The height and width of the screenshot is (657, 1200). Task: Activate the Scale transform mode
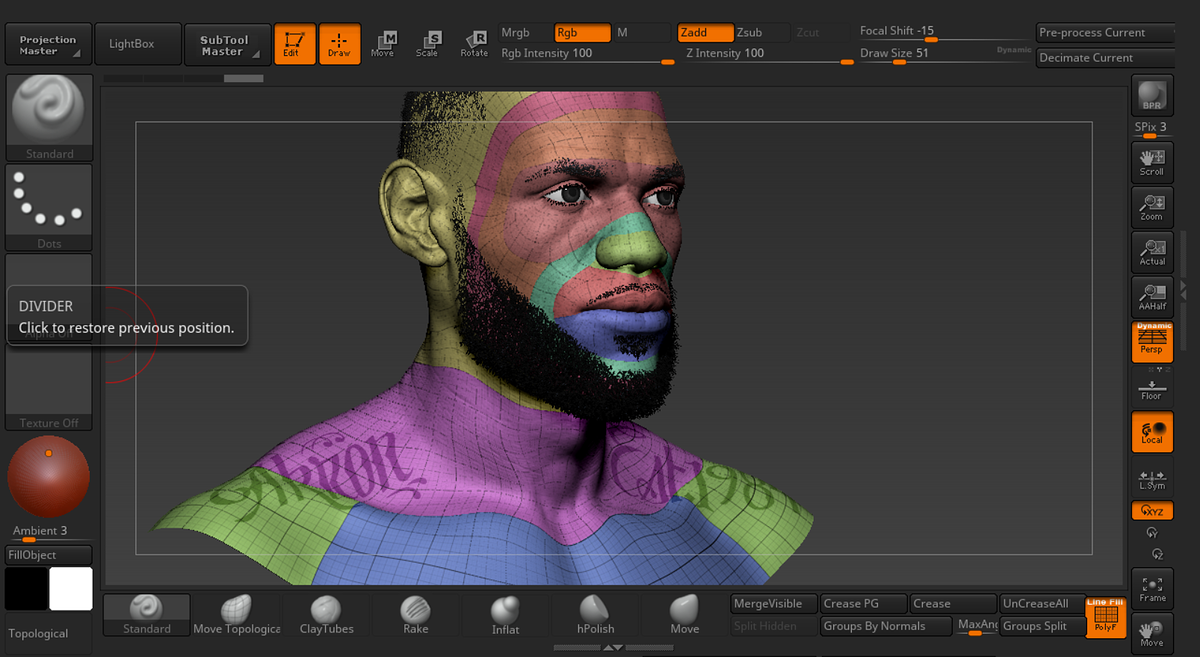coord(428,44)
